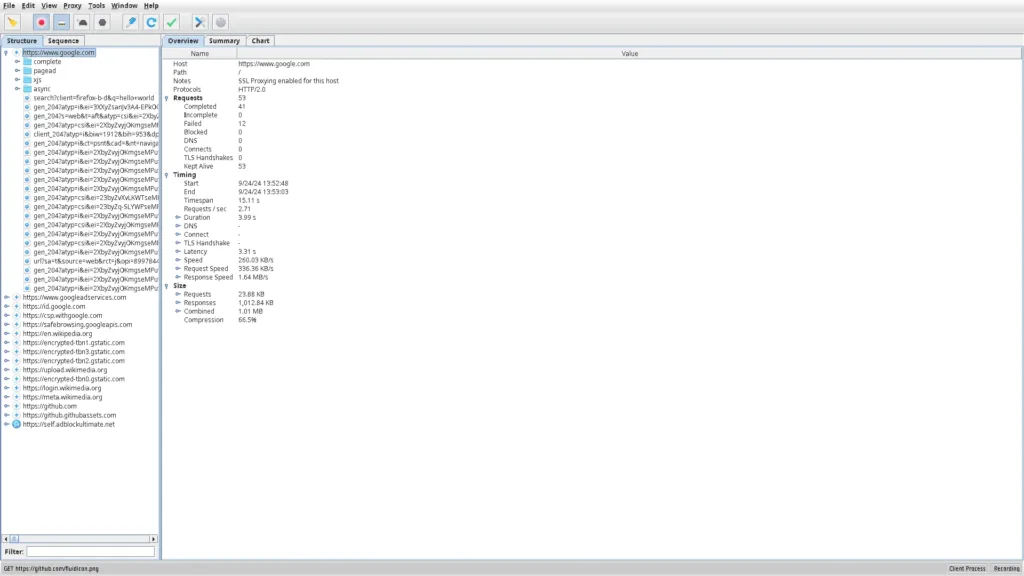1024x576 pixels.
Task: Toggle the red Record button in the toolbar
Action: [41, 22]
